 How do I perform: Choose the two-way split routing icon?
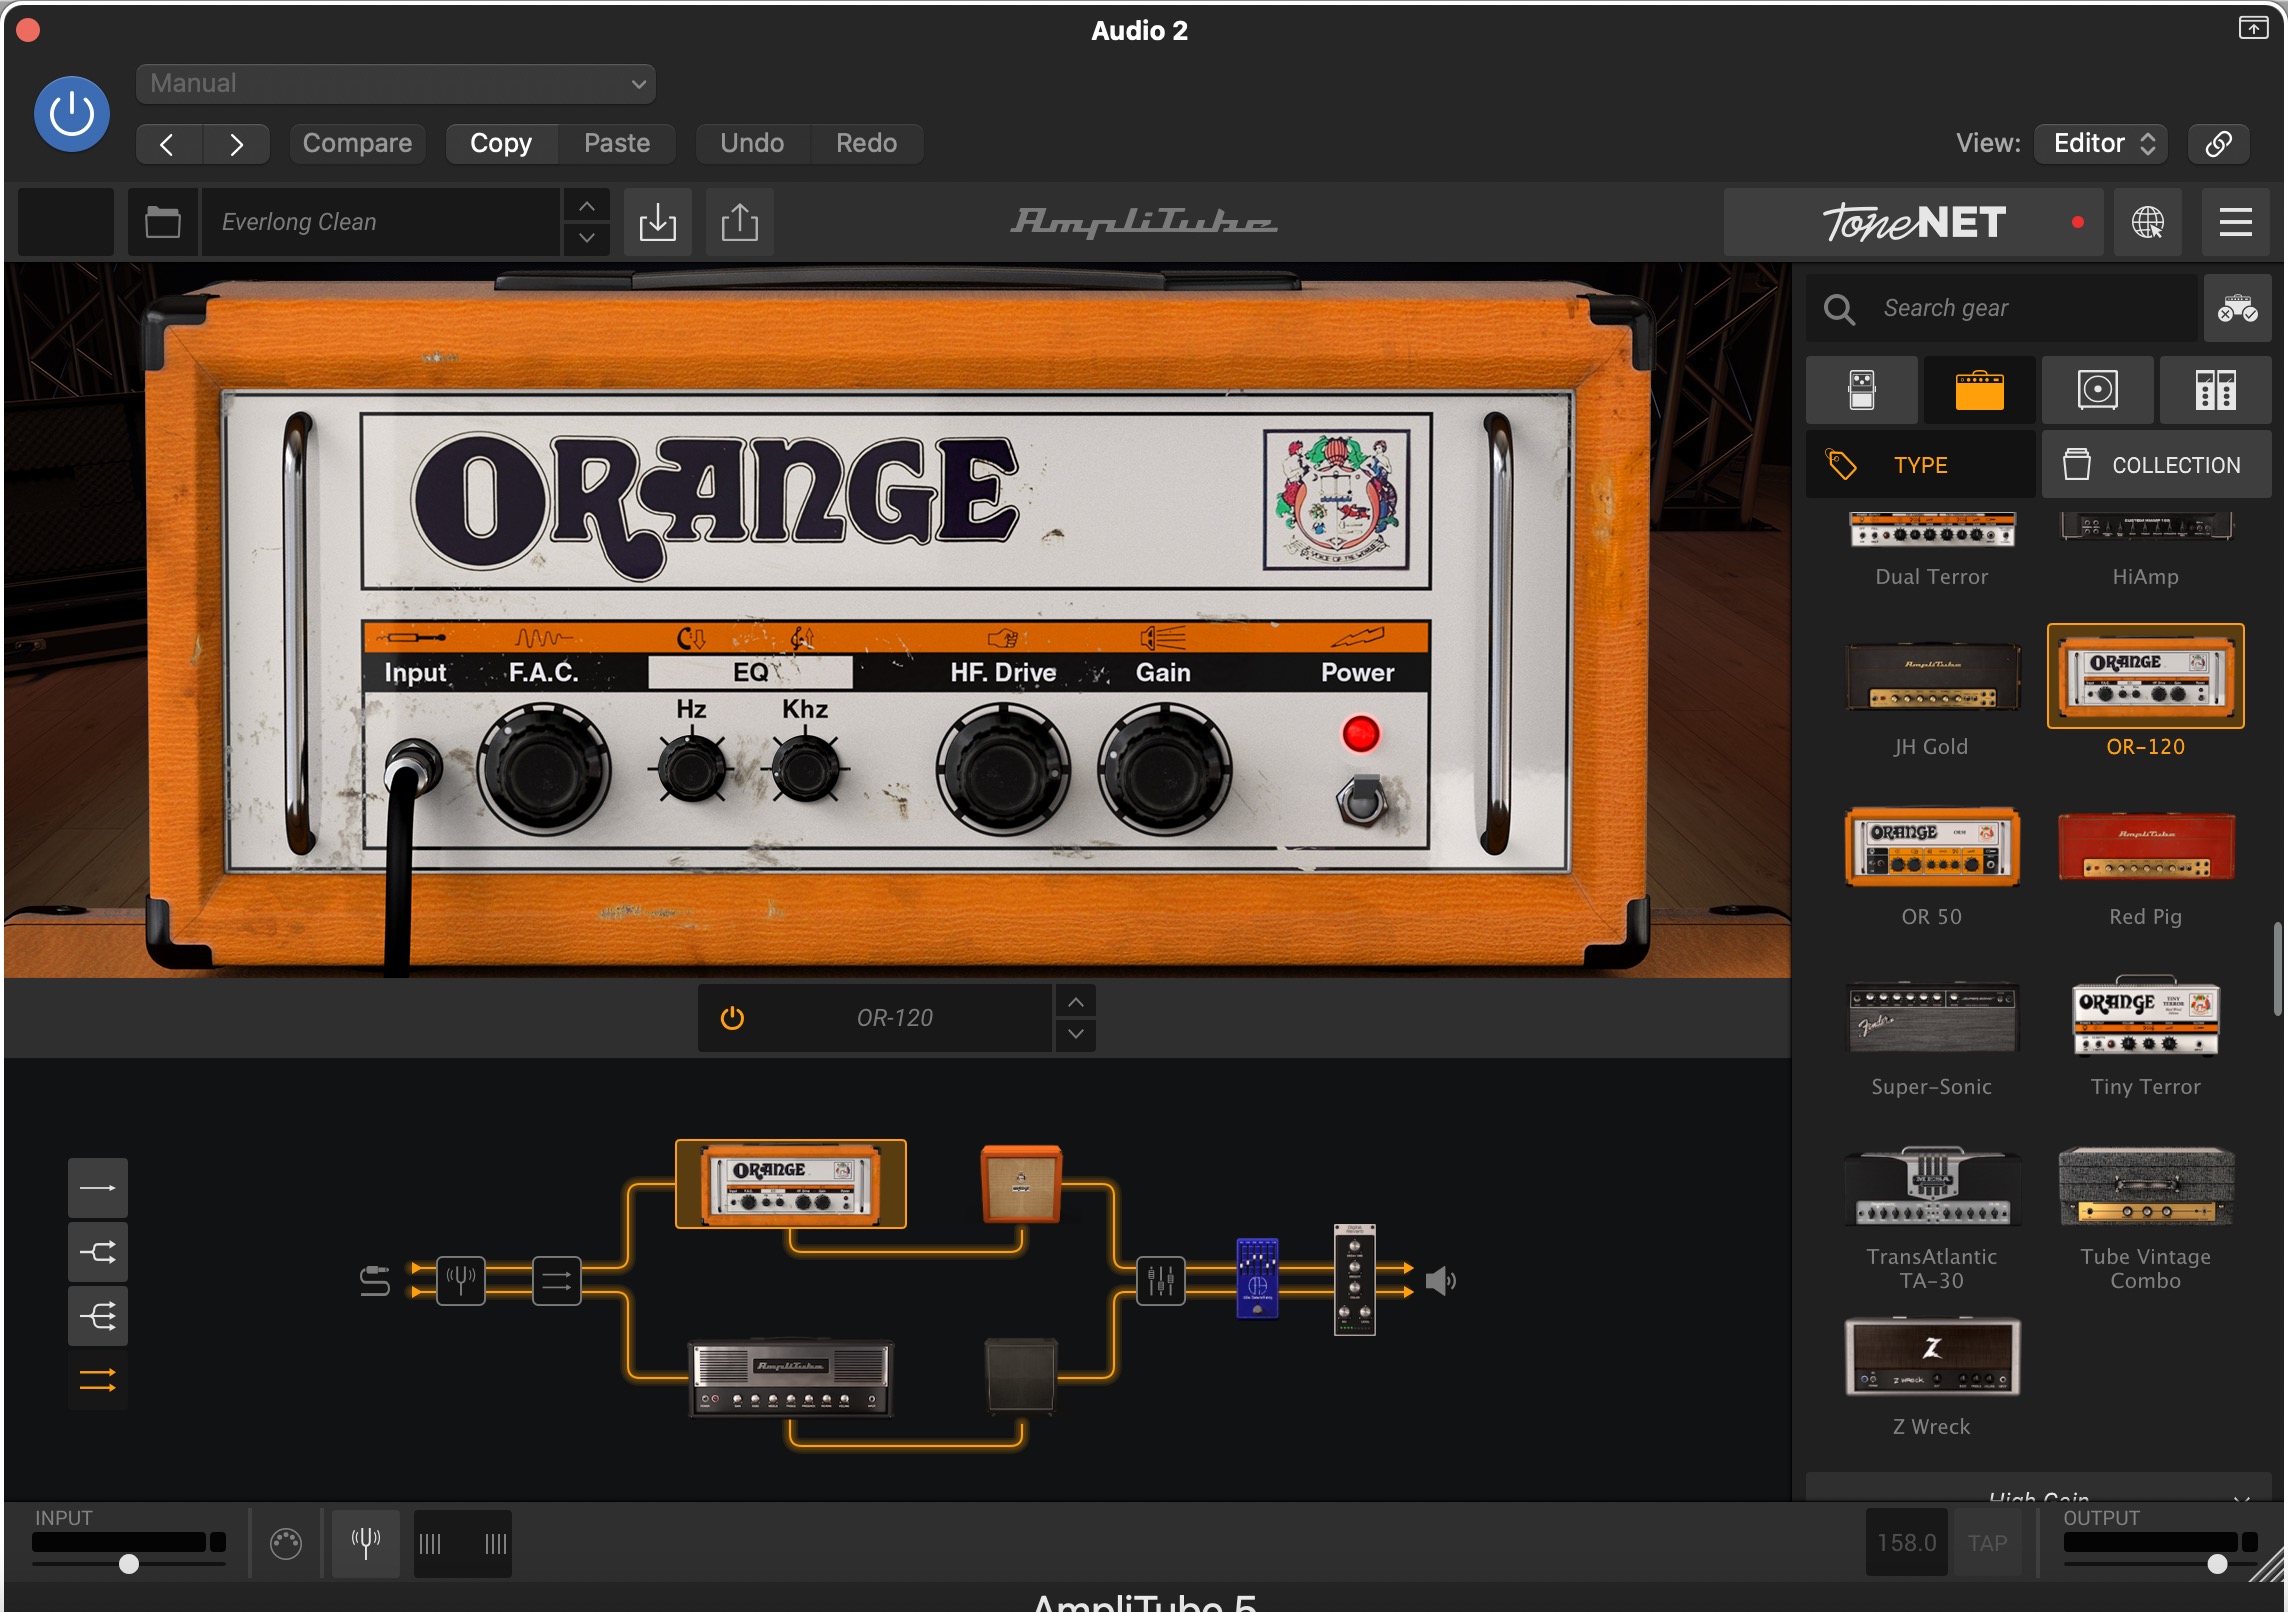point(98,1252)
